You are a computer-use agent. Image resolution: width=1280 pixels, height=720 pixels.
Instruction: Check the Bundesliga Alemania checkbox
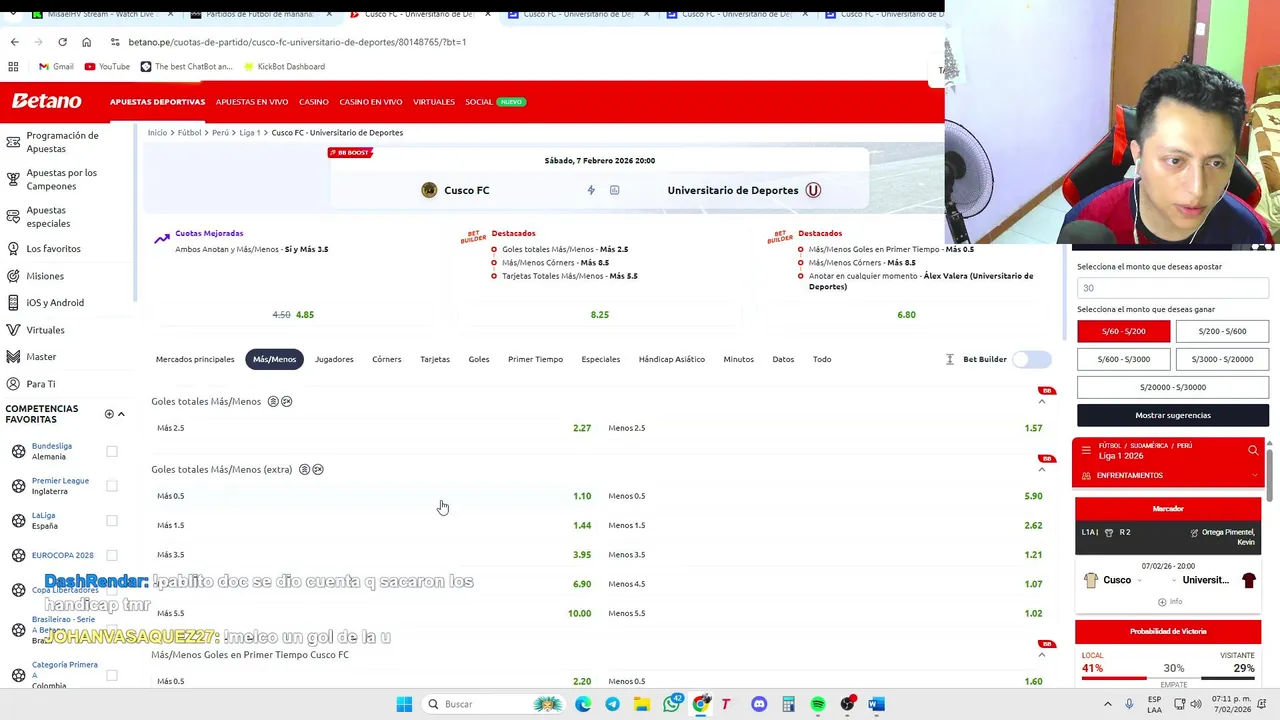[112, 451]
